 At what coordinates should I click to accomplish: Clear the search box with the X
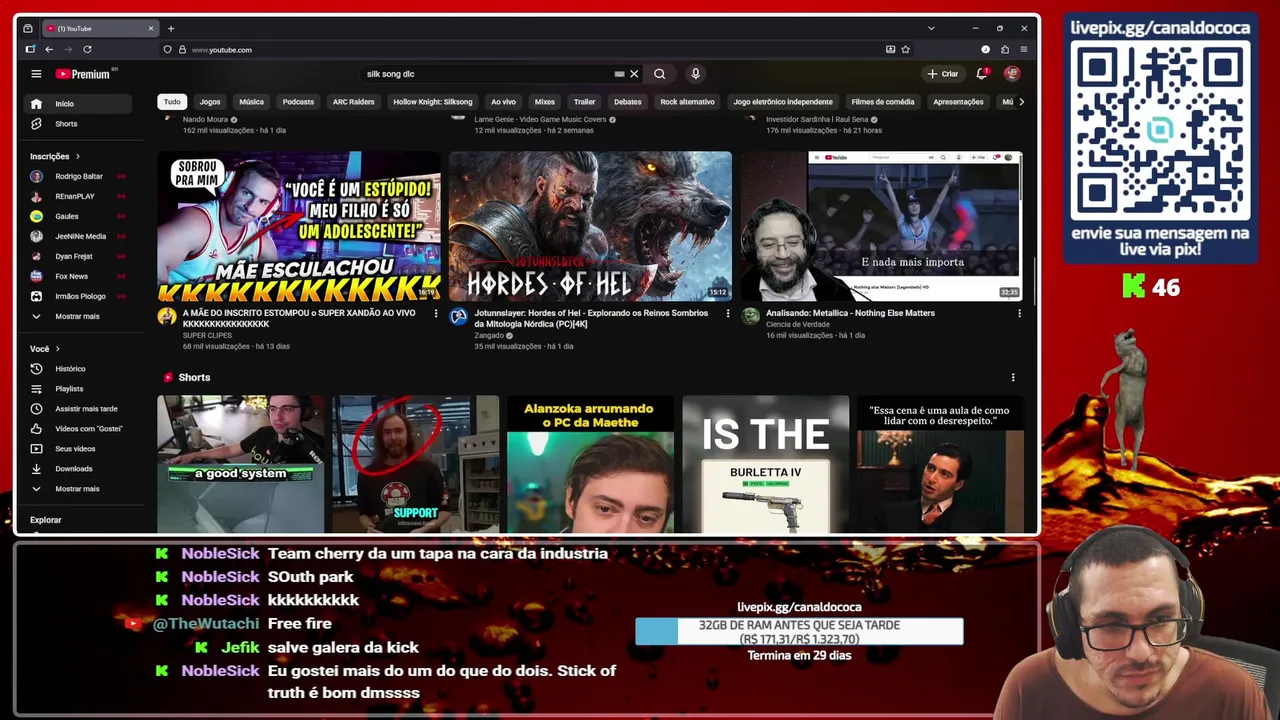pyautogui.click(x=634, y=74)
